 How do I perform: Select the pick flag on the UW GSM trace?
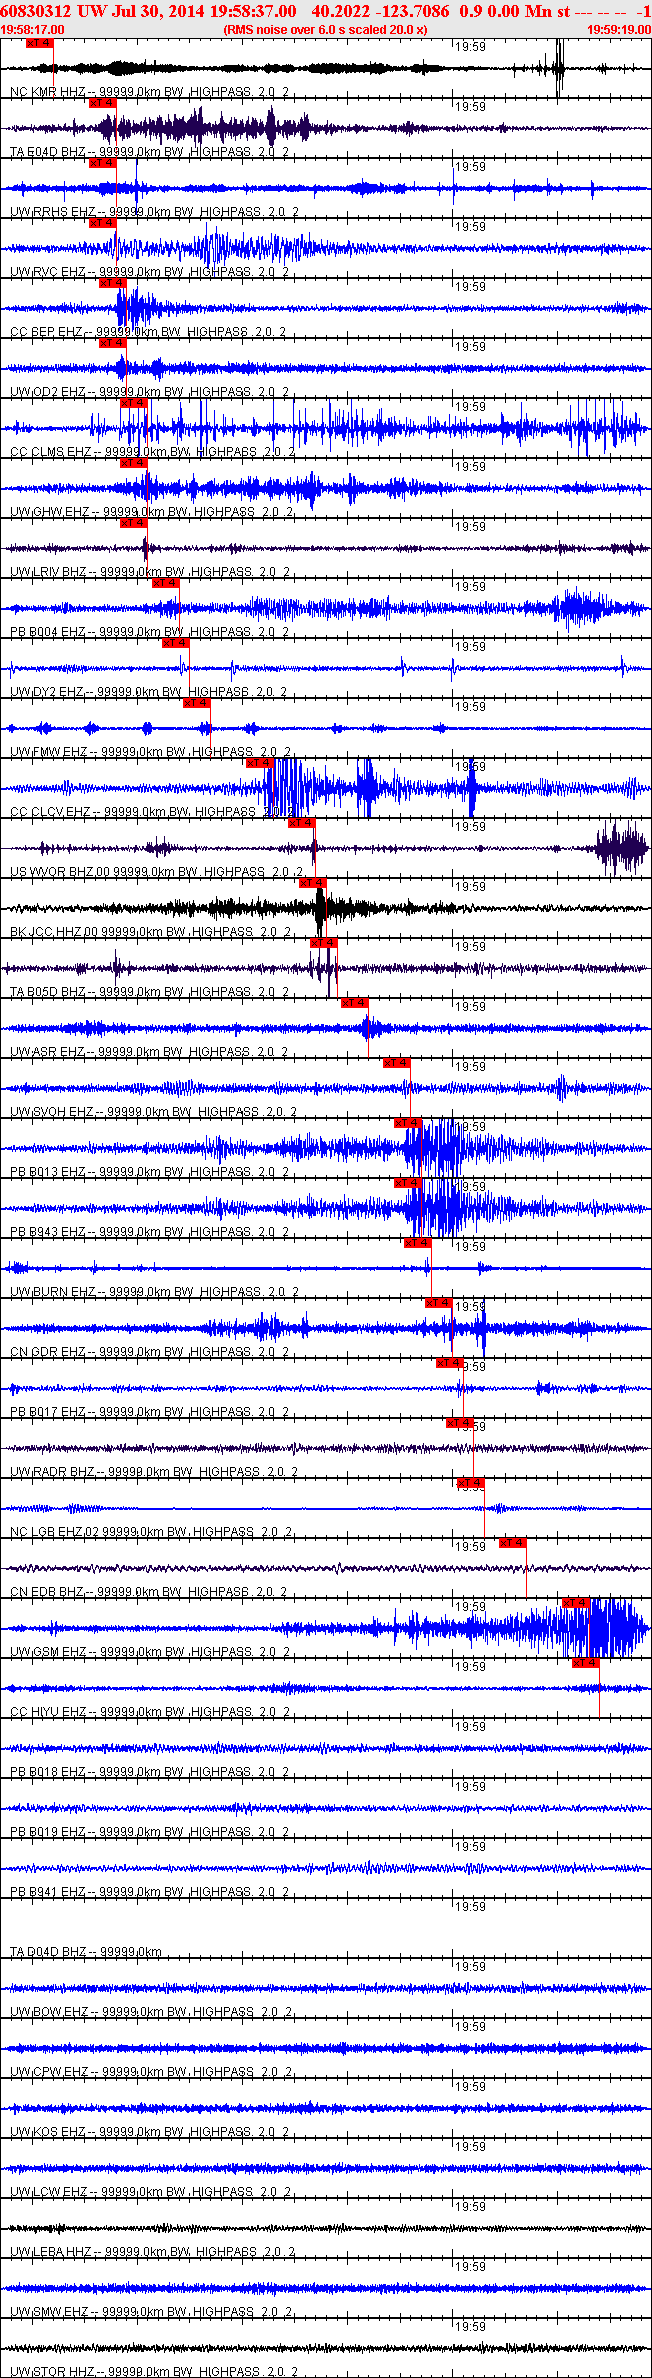click(x=576, y=1603)
